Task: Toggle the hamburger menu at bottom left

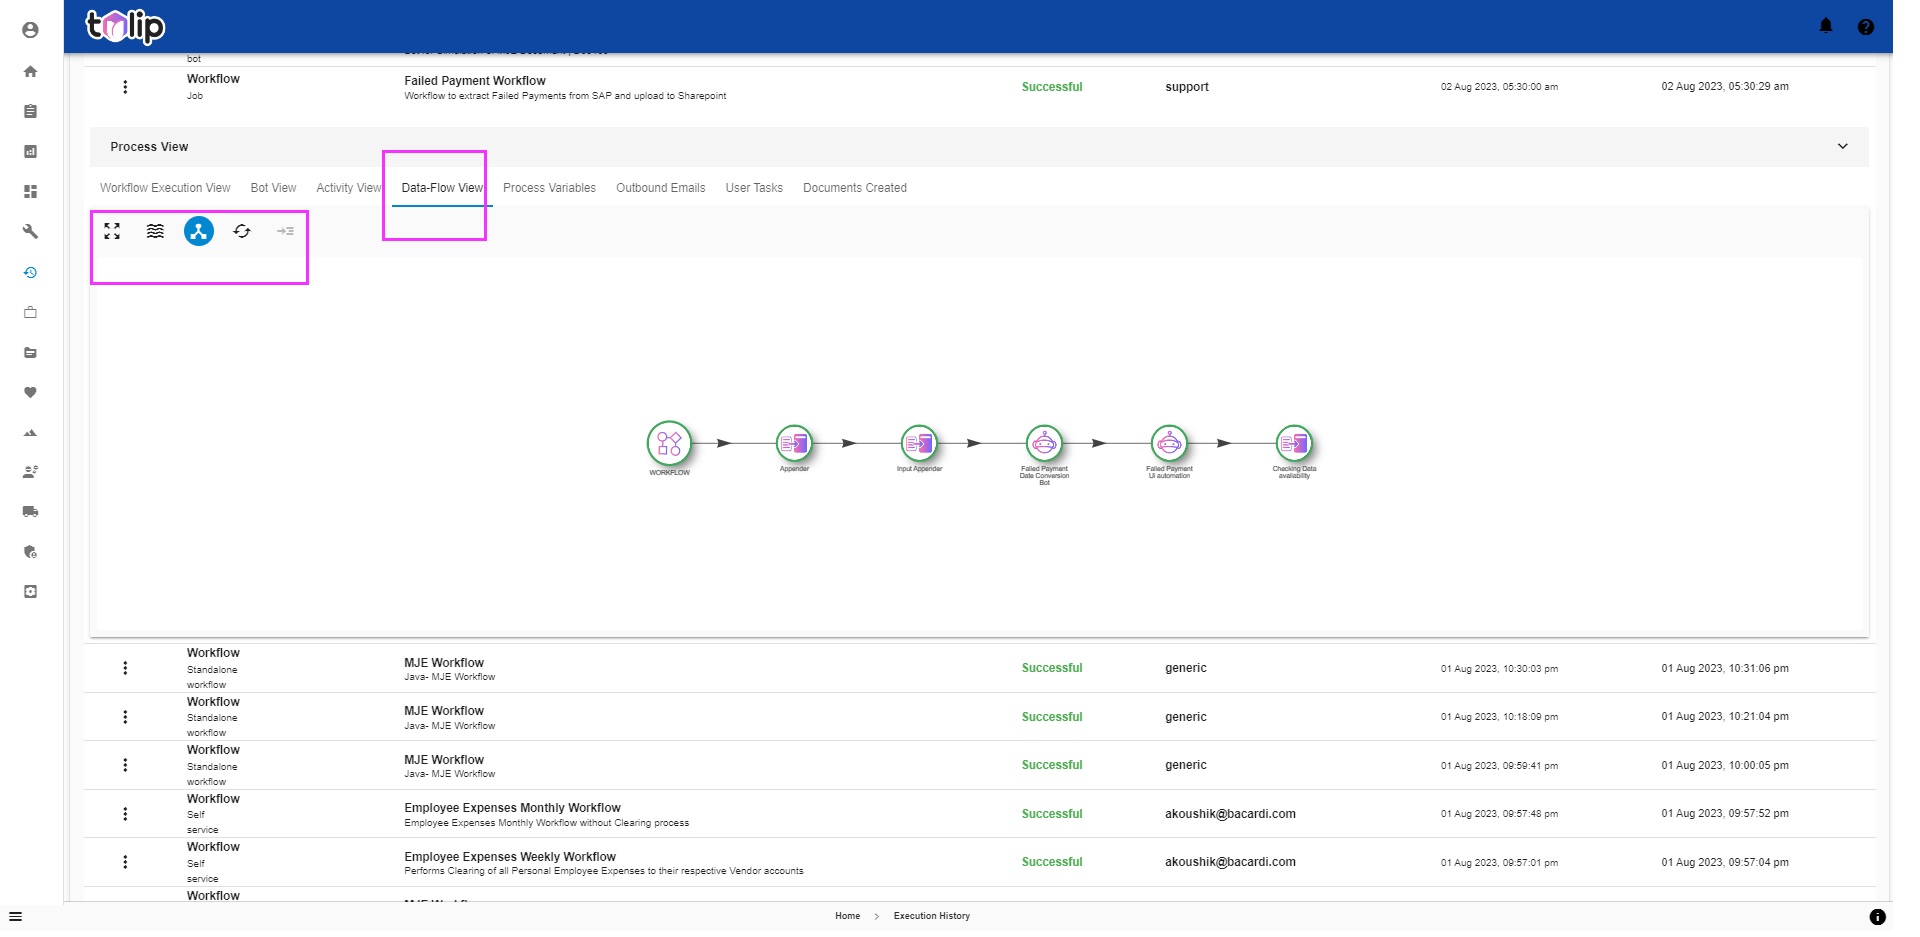Action: (15, 916)
